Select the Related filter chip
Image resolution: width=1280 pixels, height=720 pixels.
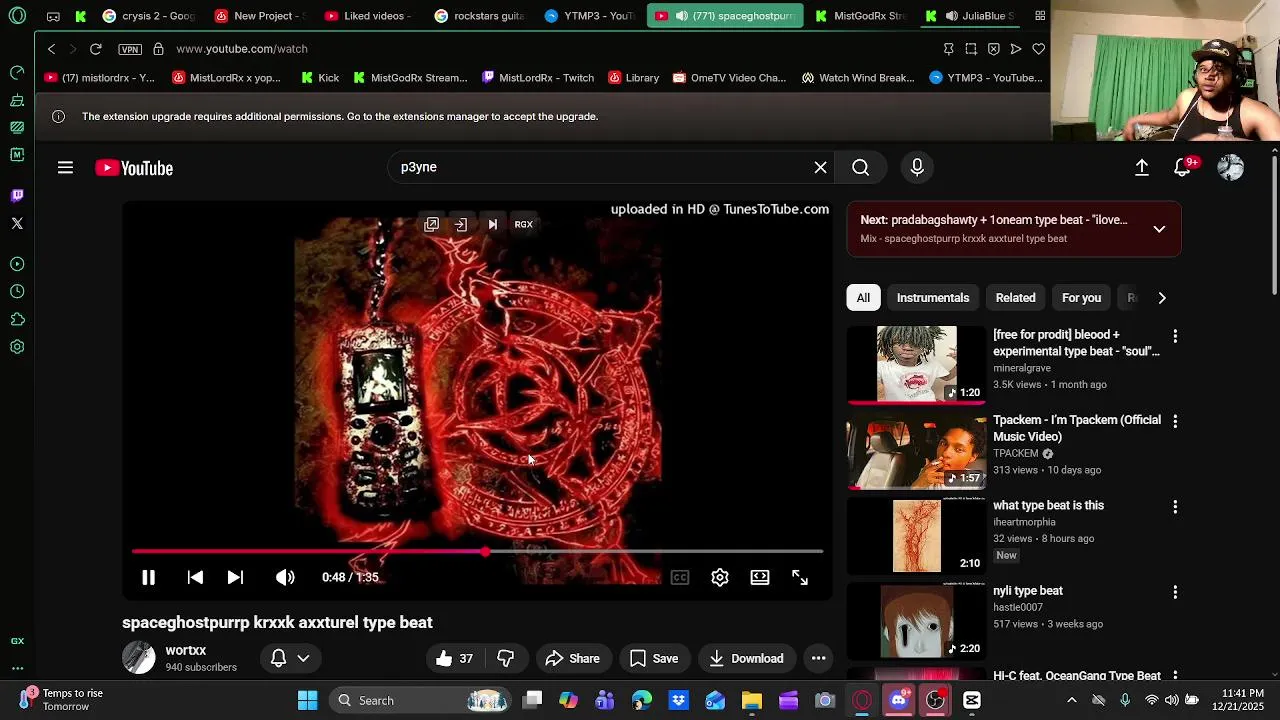point(1015,297)
